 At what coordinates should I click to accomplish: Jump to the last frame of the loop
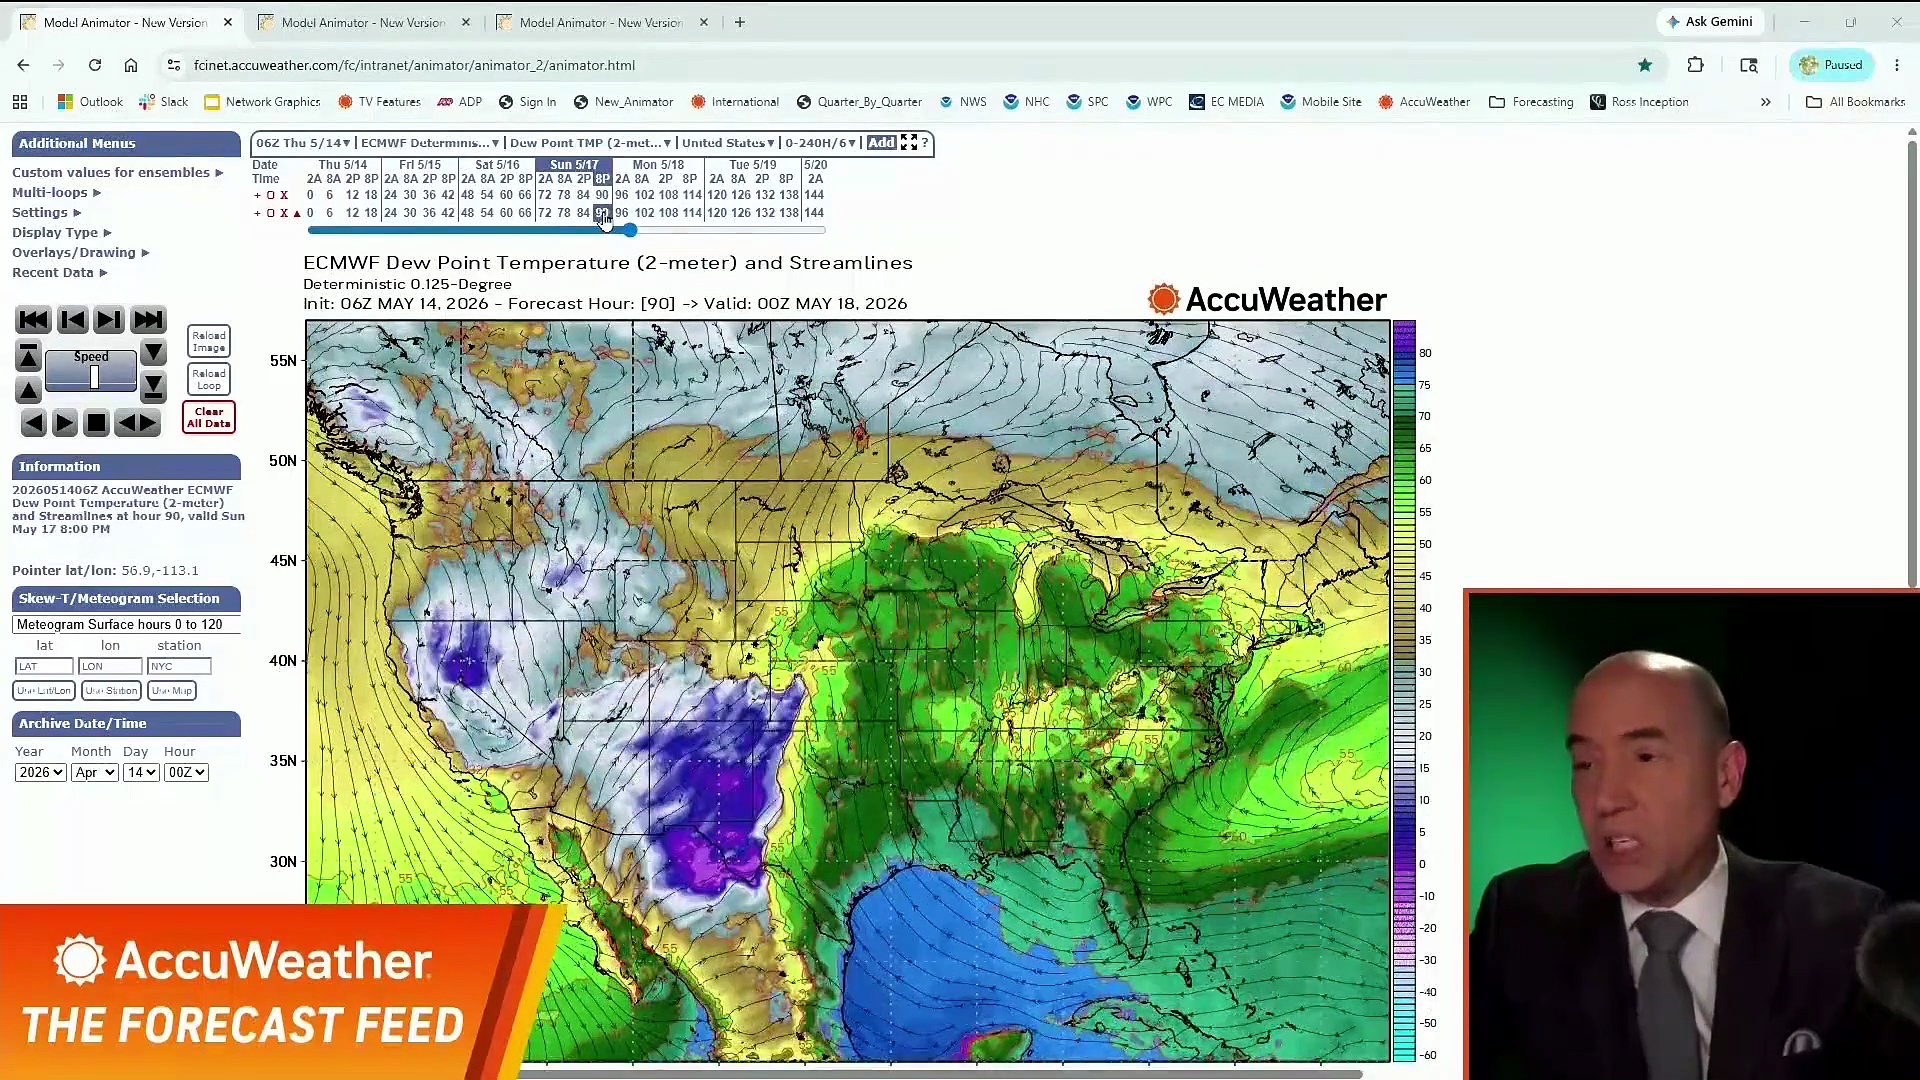click(148, 320)
